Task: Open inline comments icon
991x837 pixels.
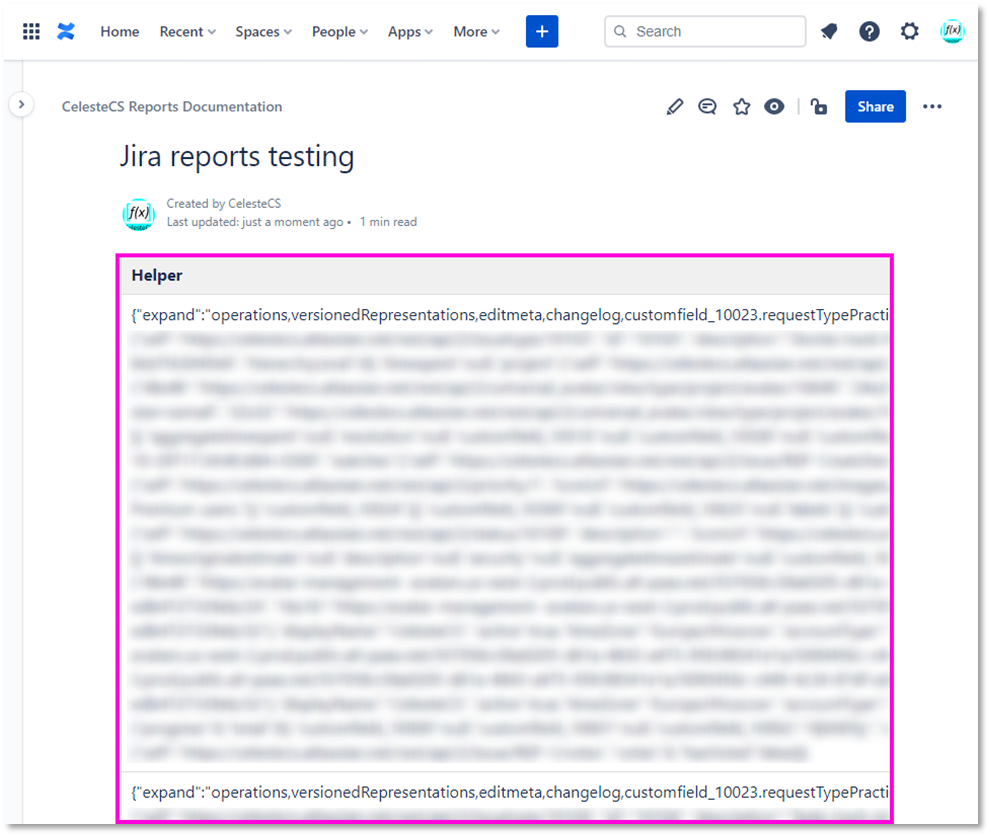Action: tap(707, 107)
